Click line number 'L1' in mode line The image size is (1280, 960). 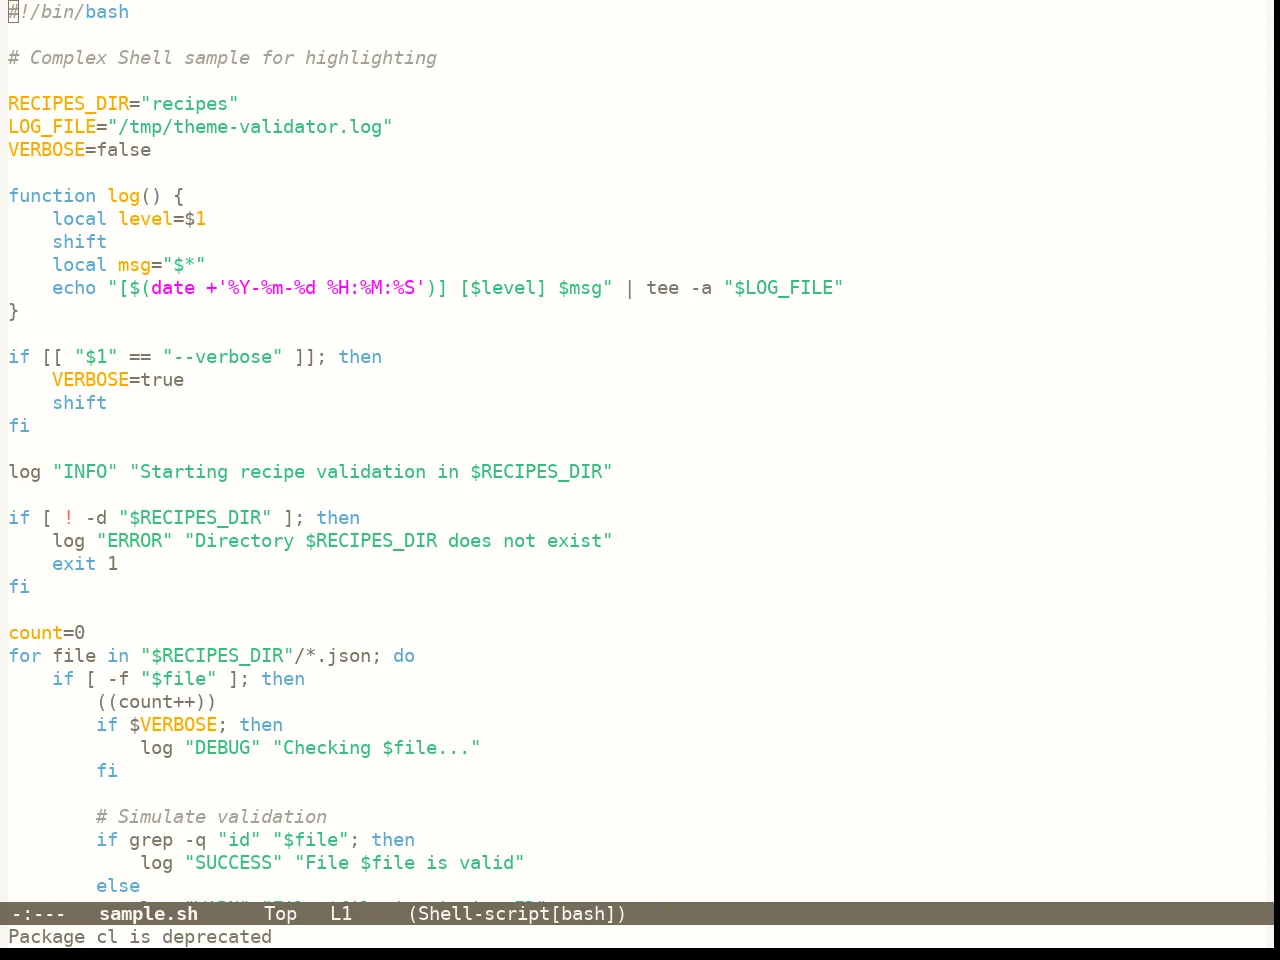click(341, 914)
